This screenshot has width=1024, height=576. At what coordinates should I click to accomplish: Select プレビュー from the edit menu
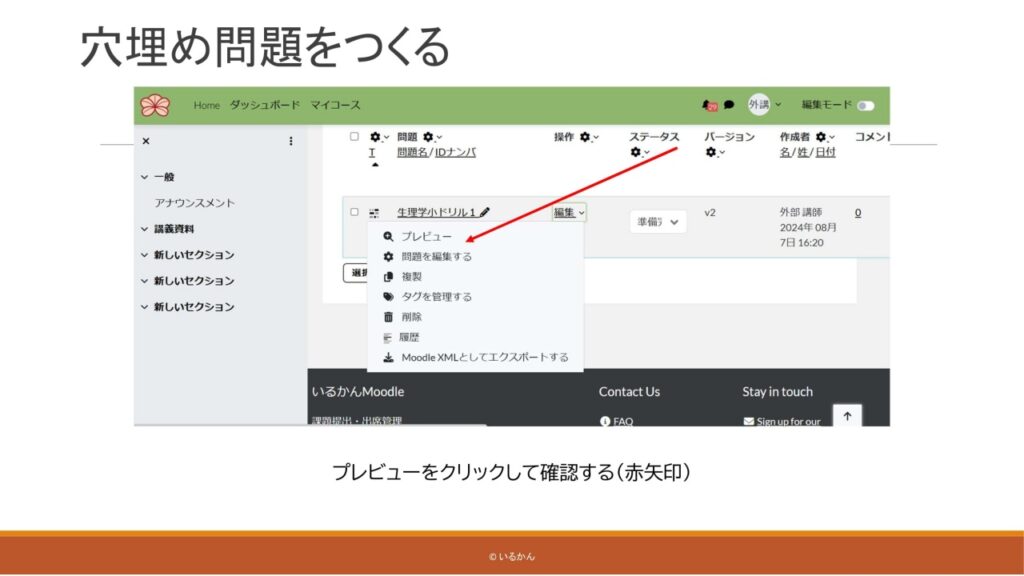click(x=426, y=237)
